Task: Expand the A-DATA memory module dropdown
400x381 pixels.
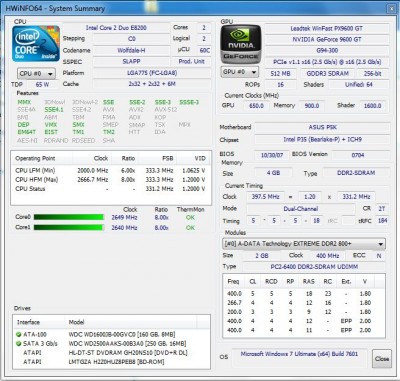Action: click(304, 244)
